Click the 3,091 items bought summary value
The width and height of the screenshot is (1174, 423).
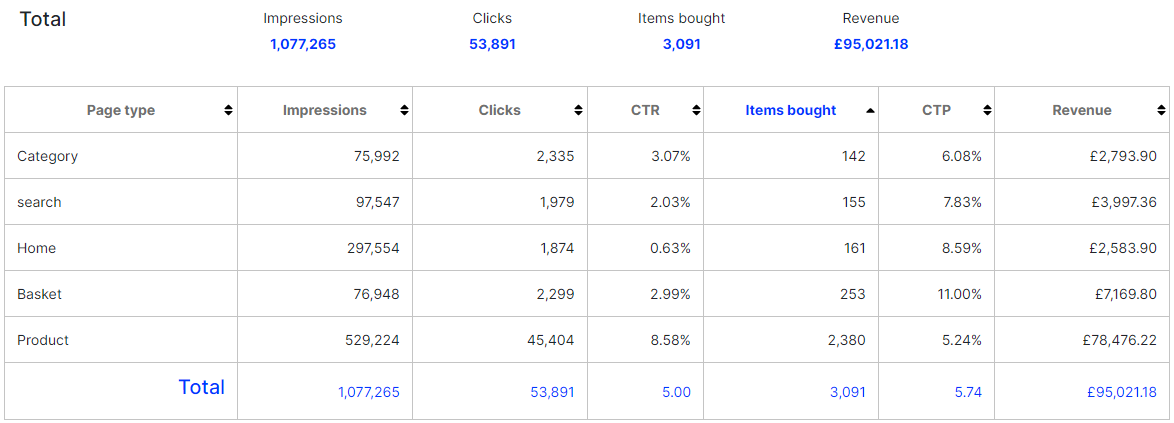(681, 44)
